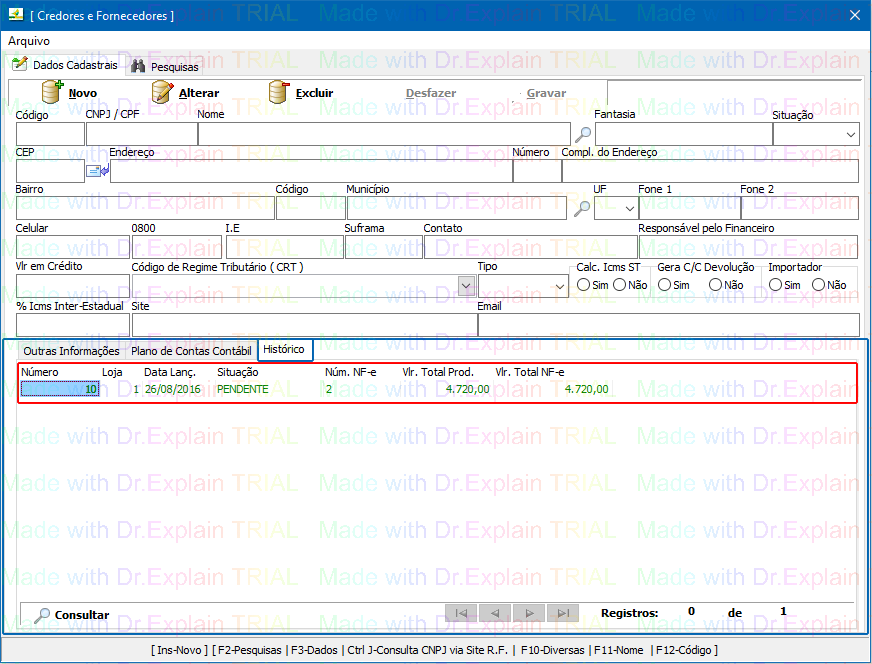Open the Plano de Contas Contábil tab

pos(191,351)
